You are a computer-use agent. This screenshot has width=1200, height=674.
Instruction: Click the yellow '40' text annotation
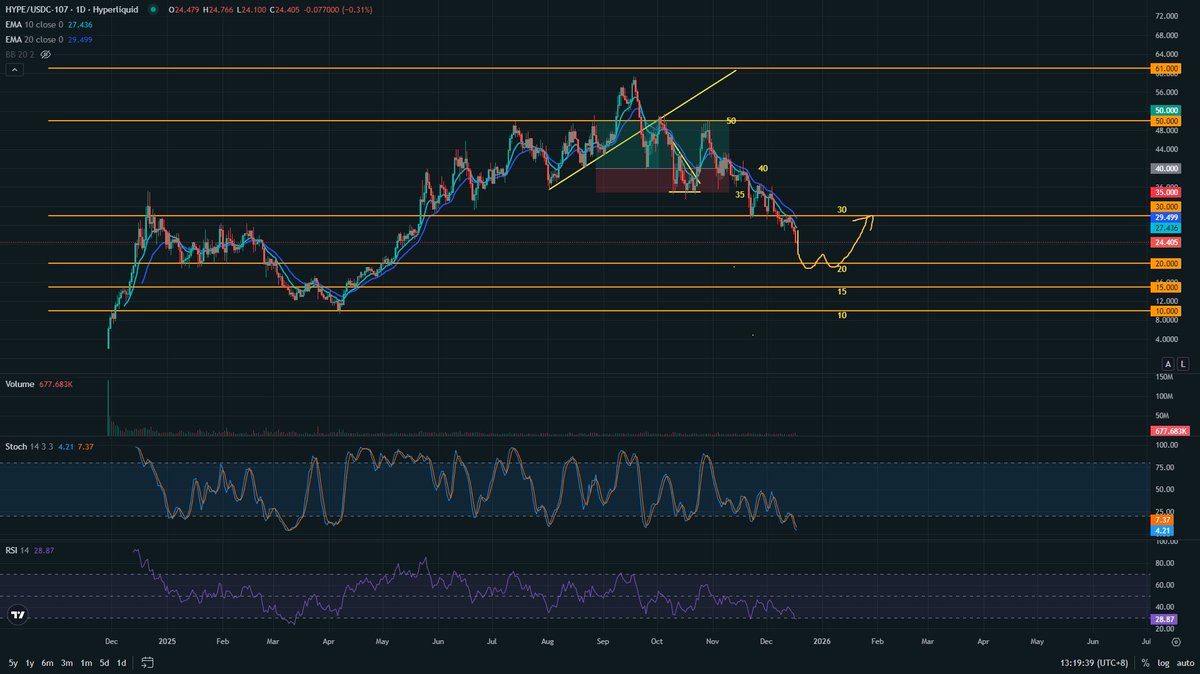pos(762,168)
